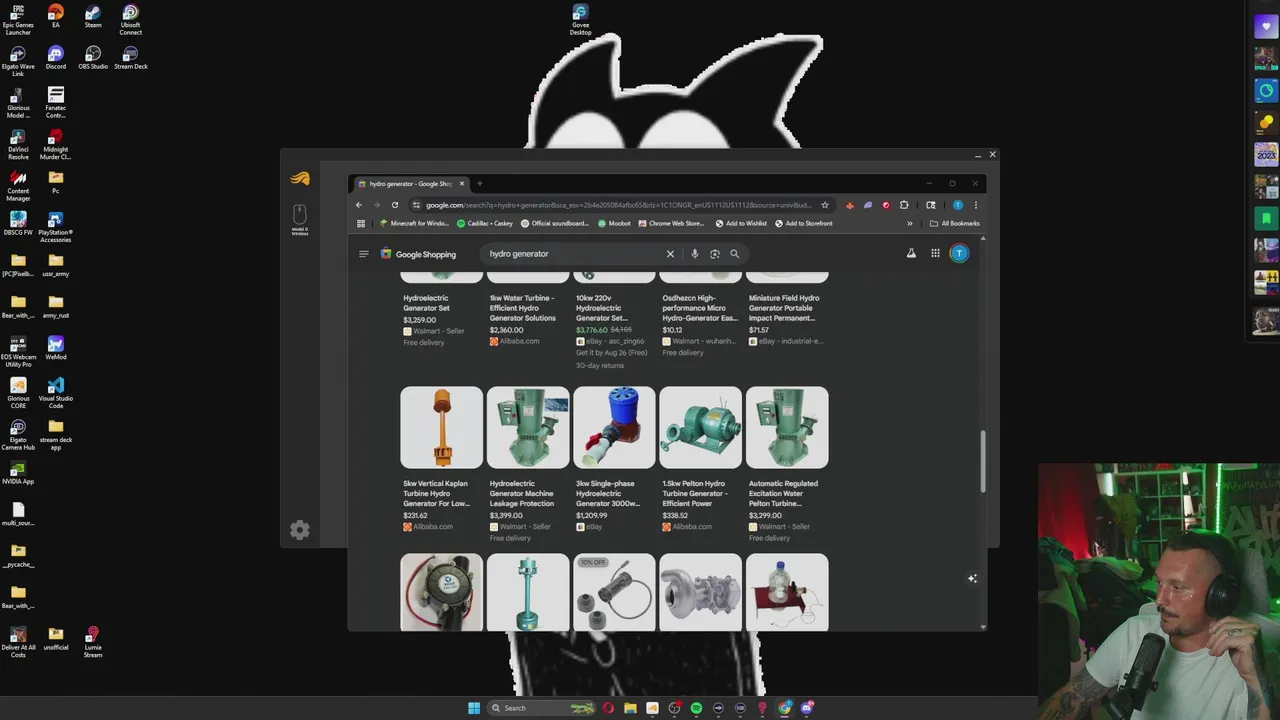Screen dimensions: 1280x720
Task: Reload the Chrome page
Action: pyautogui.click(x=395, y=205)
